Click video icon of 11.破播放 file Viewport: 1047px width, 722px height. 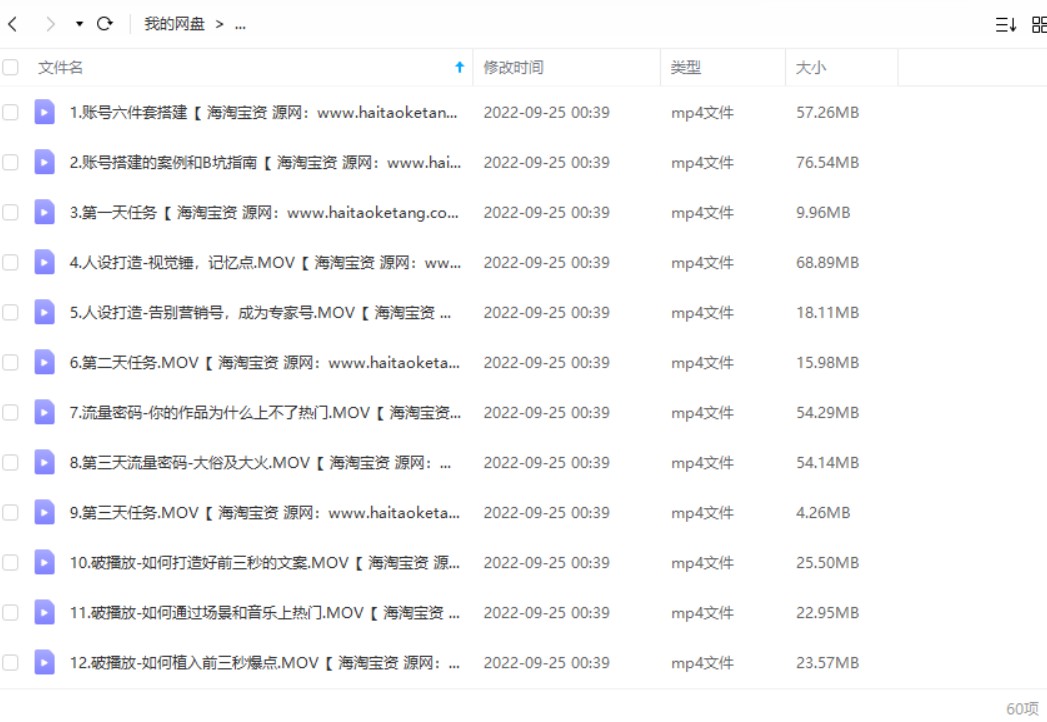point(44,613)
